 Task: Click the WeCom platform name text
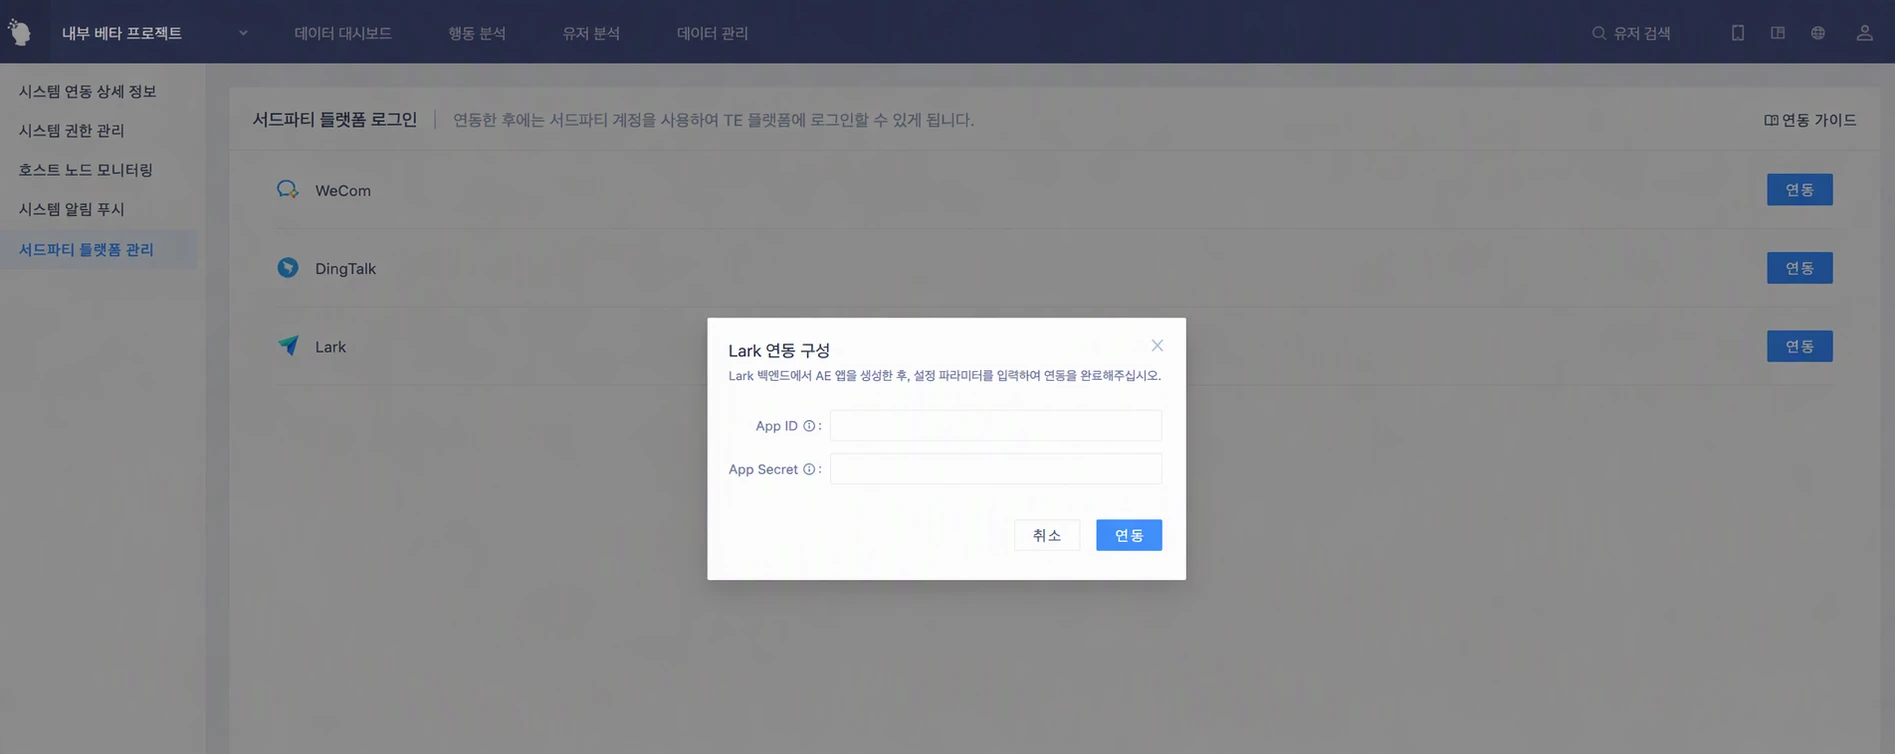(x=343, y=190)
